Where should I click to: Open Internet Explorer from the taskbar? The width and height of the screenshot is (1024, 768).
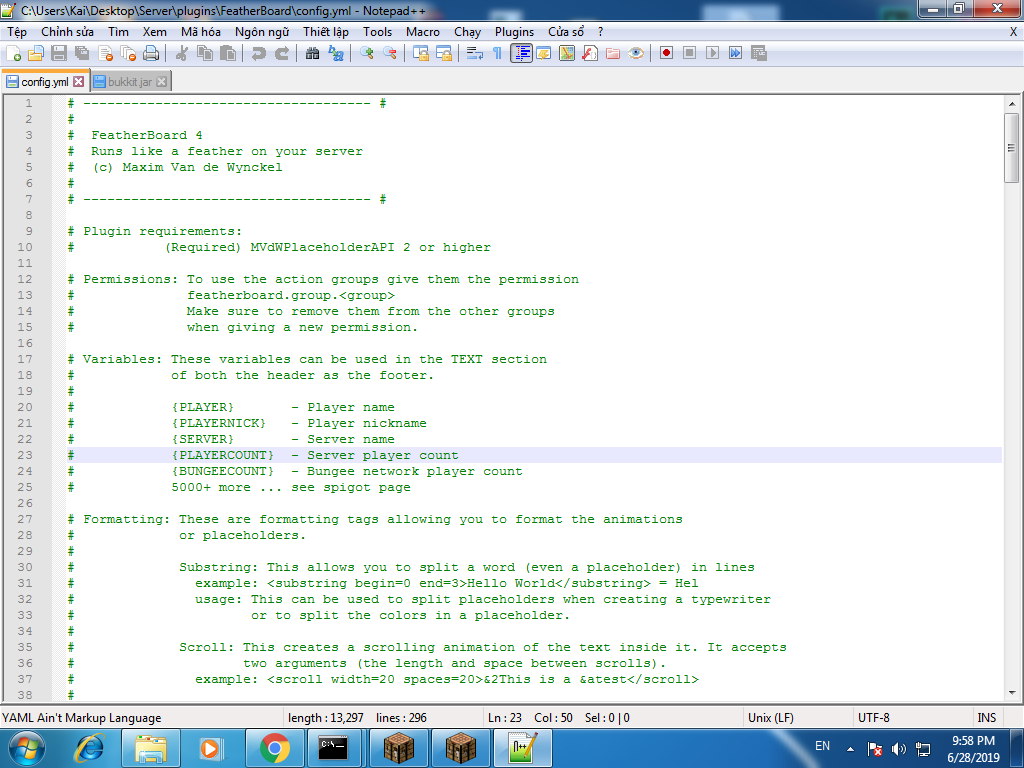(x=89, y=748)
